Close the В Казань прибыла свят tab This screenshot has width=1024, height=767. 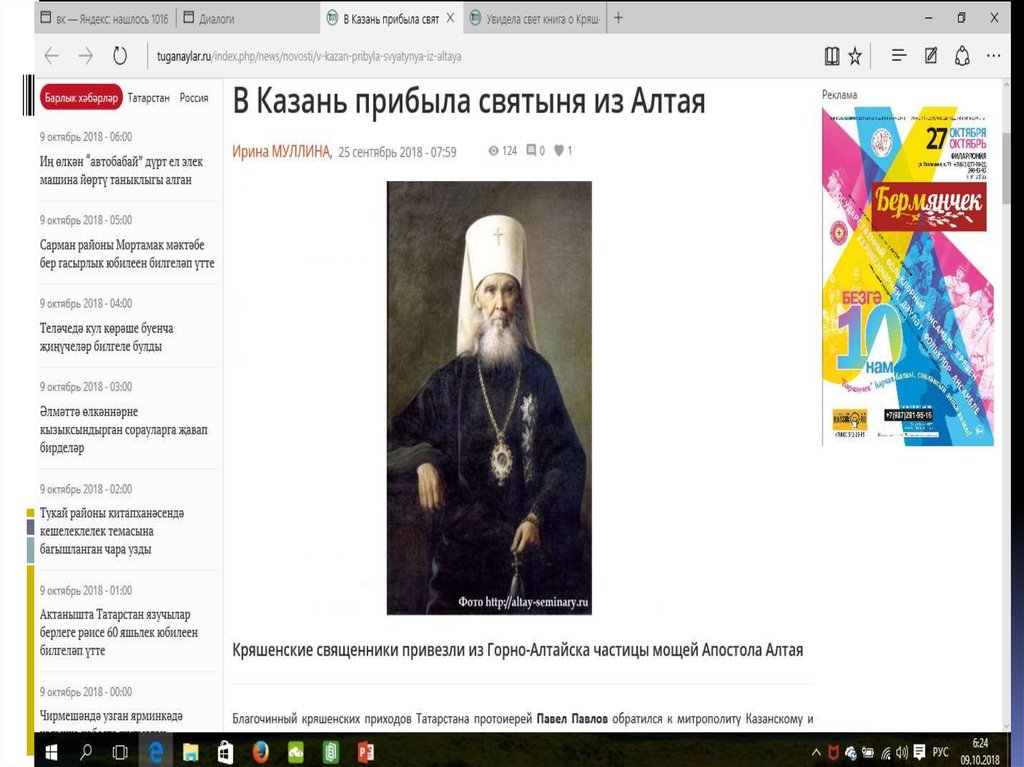451,18
